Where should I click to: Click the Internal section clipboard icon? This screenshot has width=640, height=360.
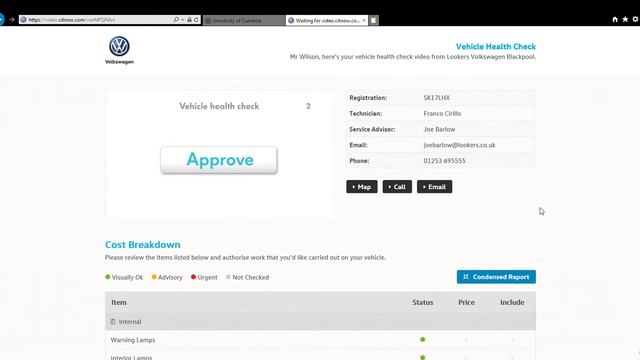click(x=113, y=322)
